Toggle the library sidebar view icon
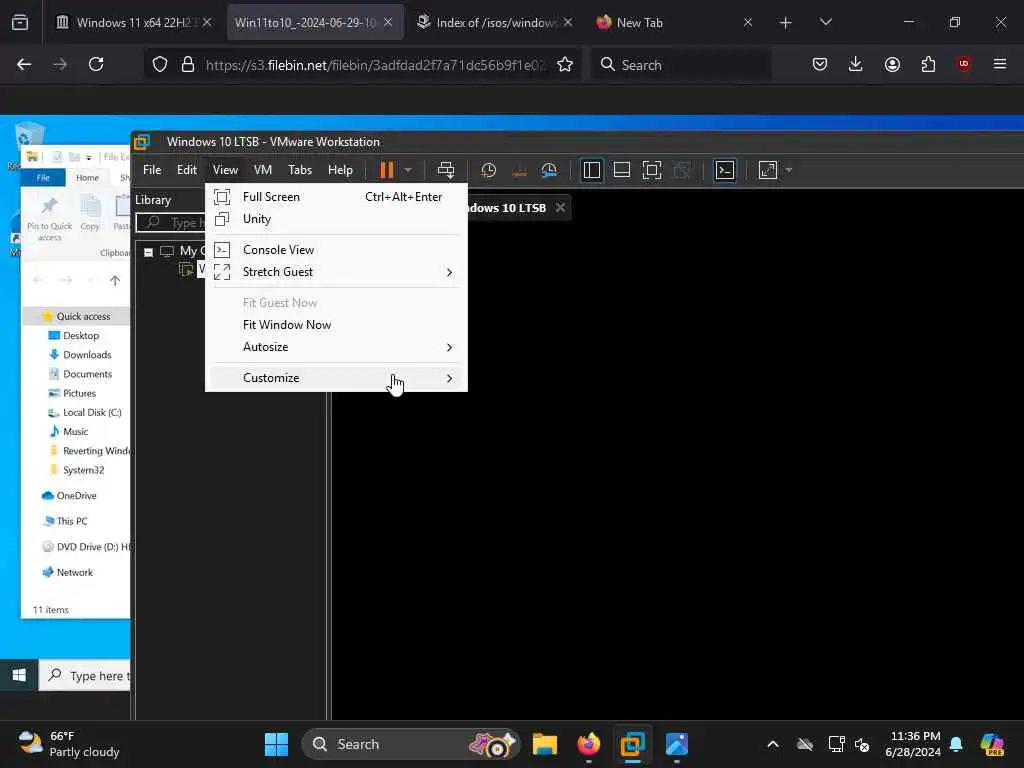This screenshot has width=1024, height=768. coord(592,170)
